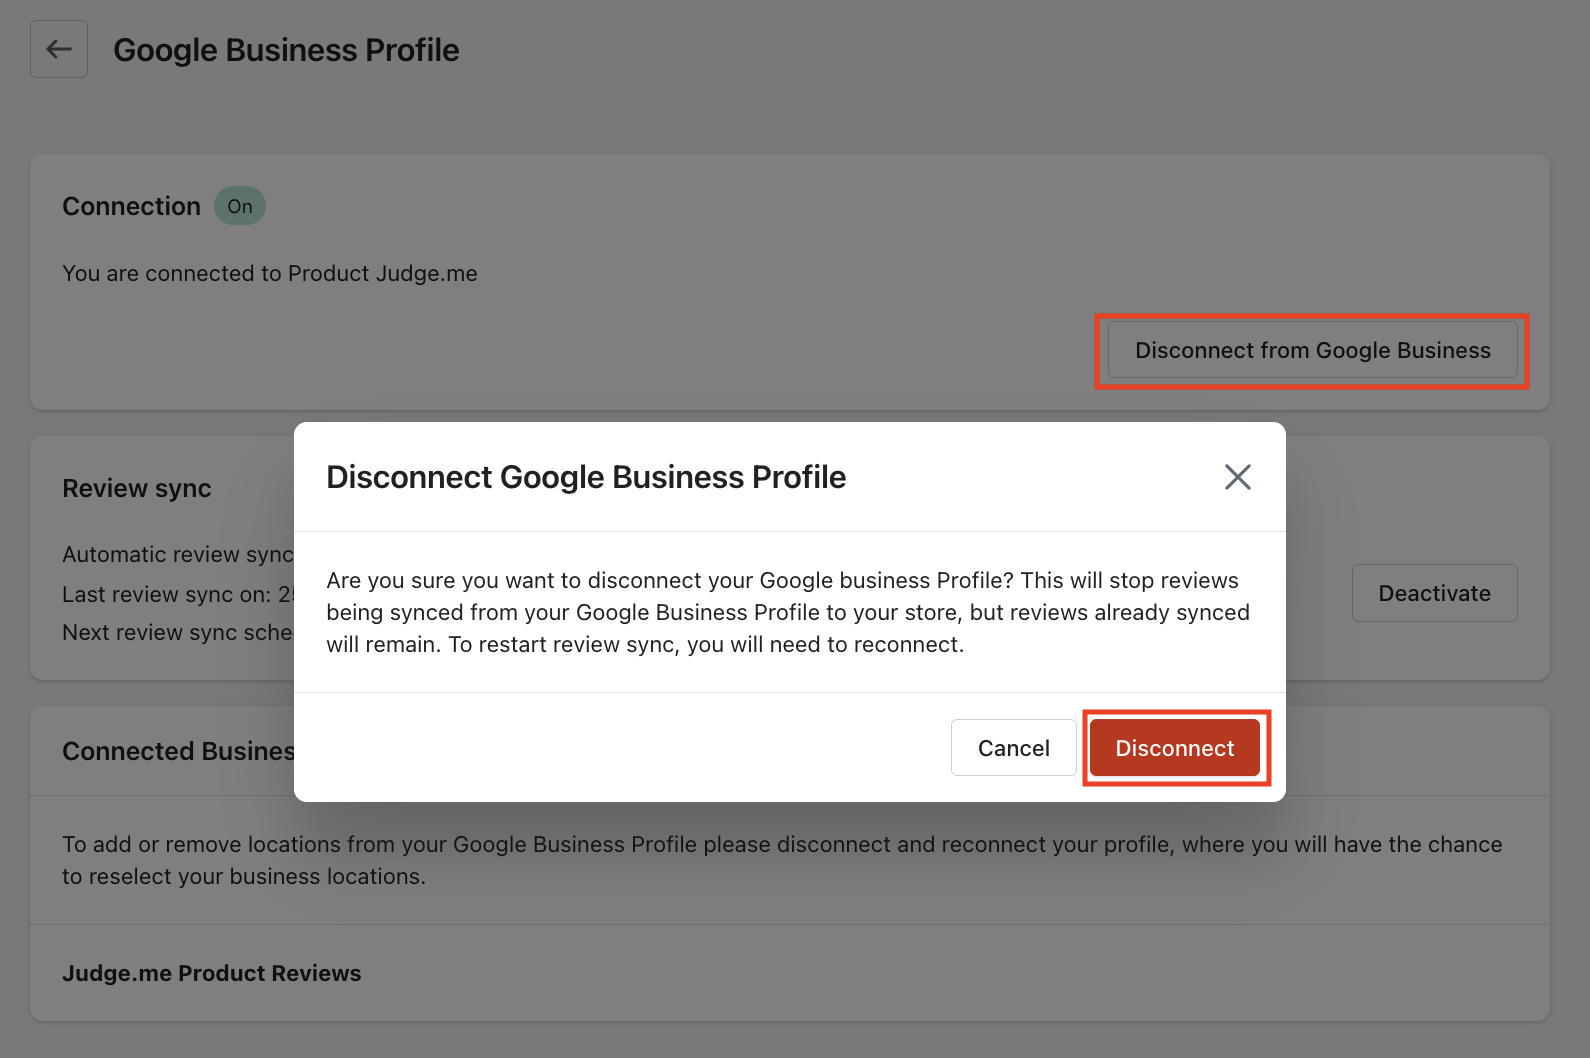Click the add or remove locations description
The width and height of the screenshot is (1590, 1058).
click(x=782, y=859)
